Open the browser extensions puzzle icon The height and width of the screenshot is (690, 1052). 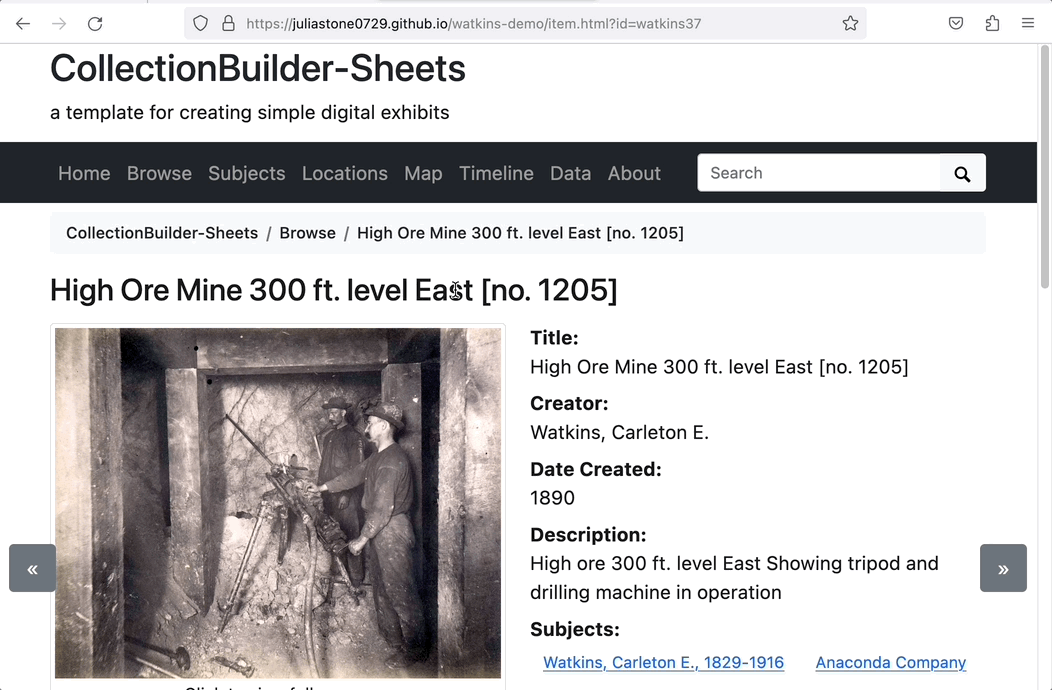coord(992,22)
